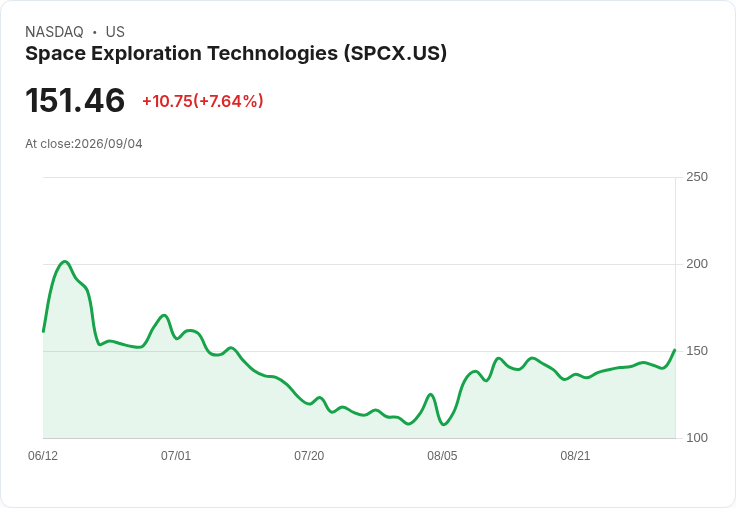Click the US market label

[115, 32]
